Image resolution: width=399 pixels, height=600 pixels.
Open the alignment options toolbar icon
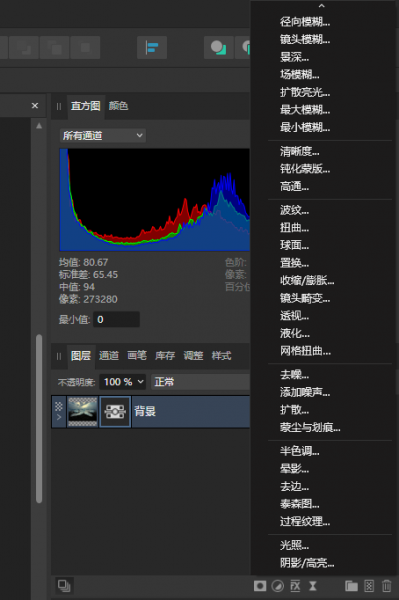click(152, 47)
